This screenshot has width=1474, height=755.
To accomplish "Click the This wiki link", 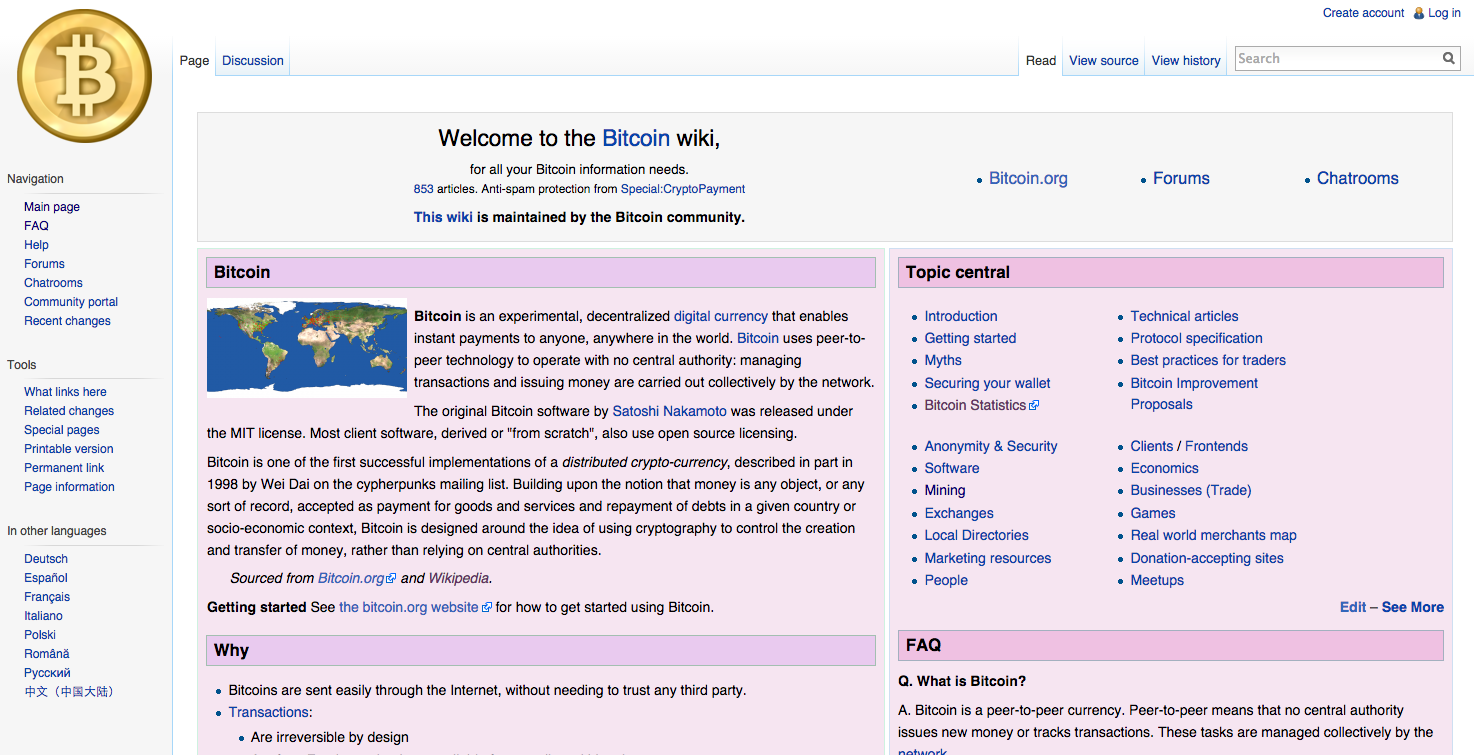I will pos(443,217).
